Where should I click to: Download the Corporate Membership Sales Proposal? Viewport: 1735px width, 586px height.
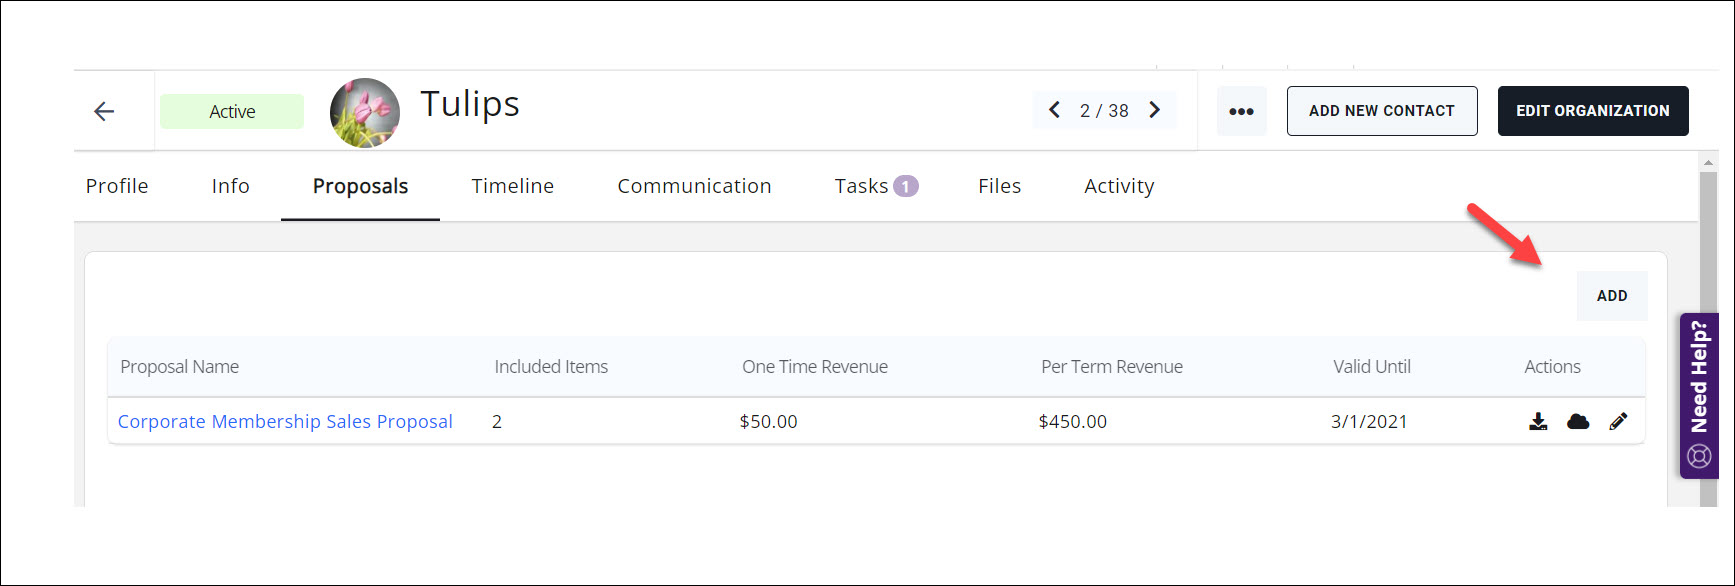1538,421
